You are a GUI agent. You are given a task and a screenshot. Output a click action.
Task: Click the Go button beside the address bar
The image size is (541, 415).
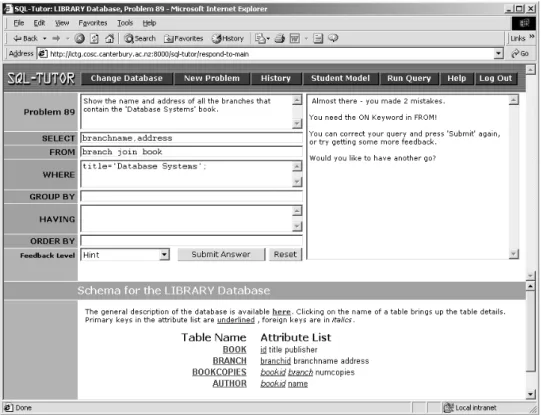(x=520, y=53)
